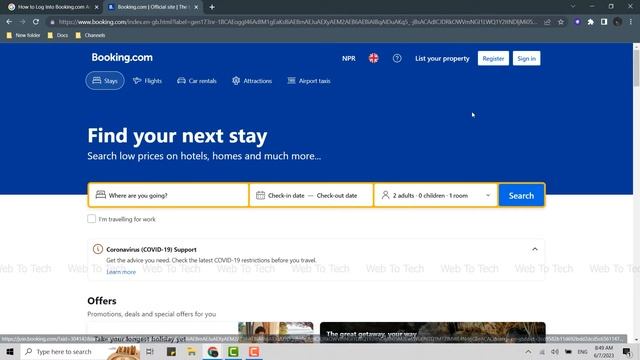Bookmark this page with star icon

(561, 22)
